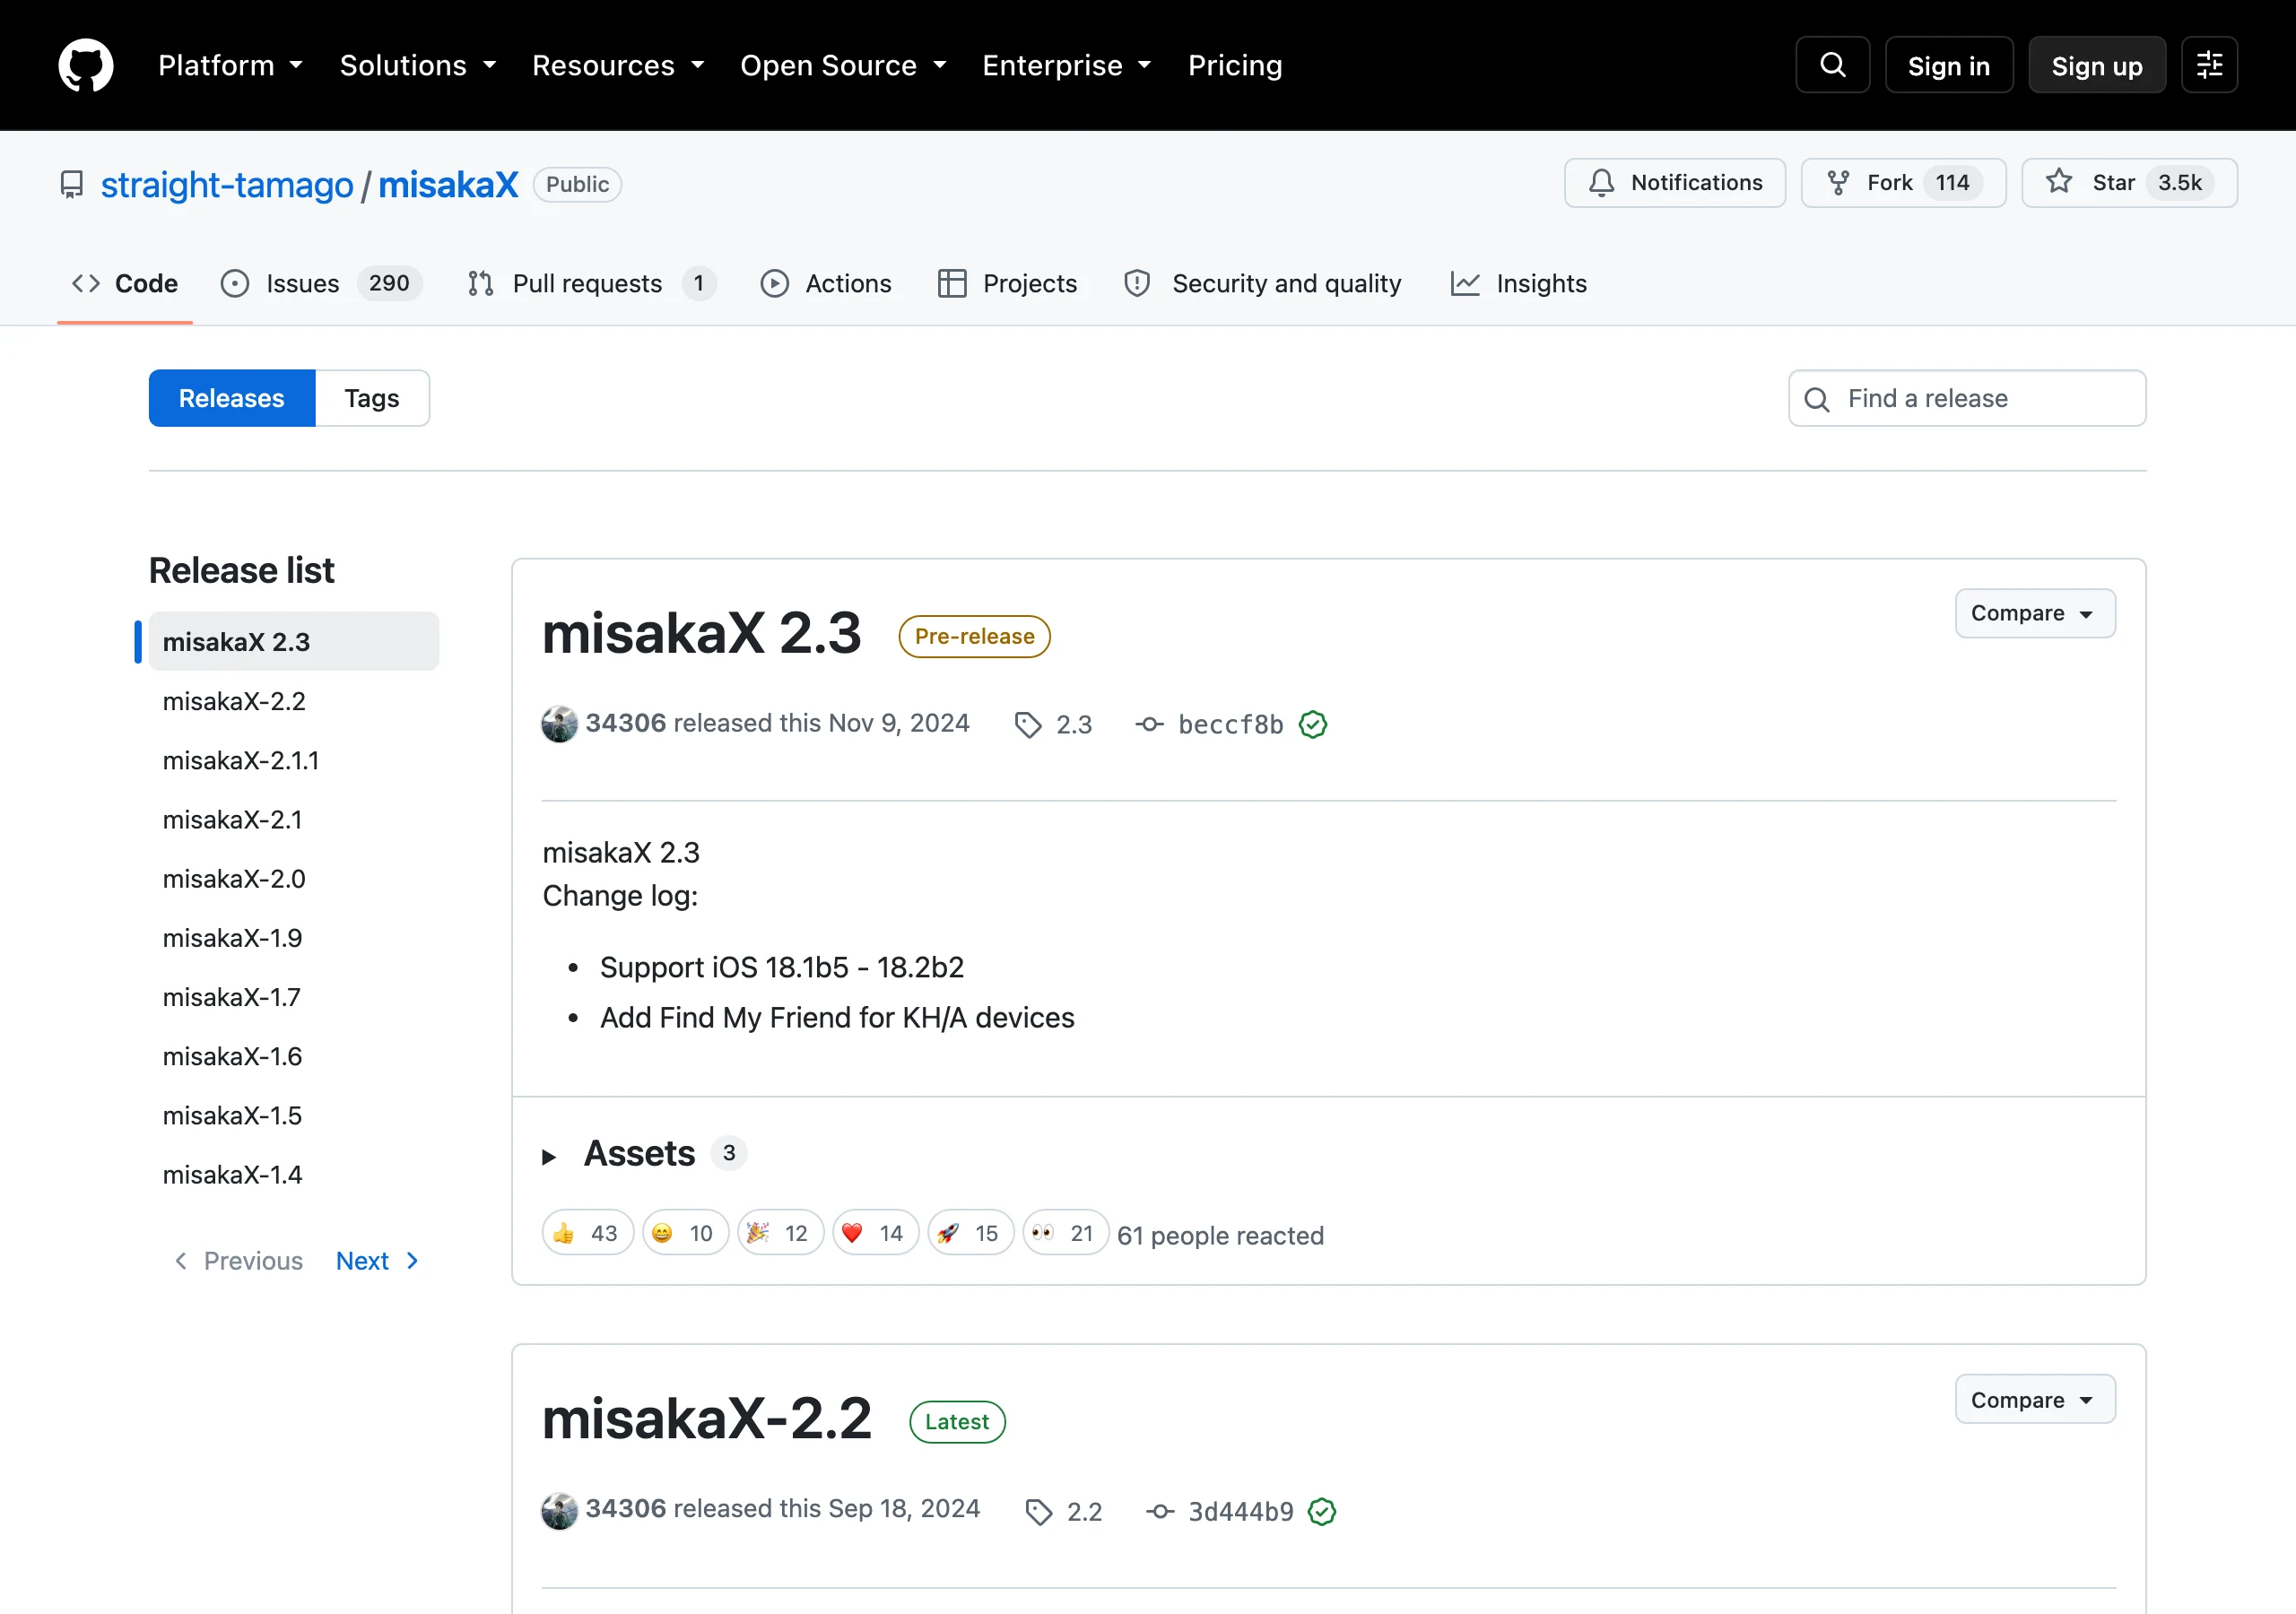Click the 2.2 tag link

[x=1084, y=1511]
